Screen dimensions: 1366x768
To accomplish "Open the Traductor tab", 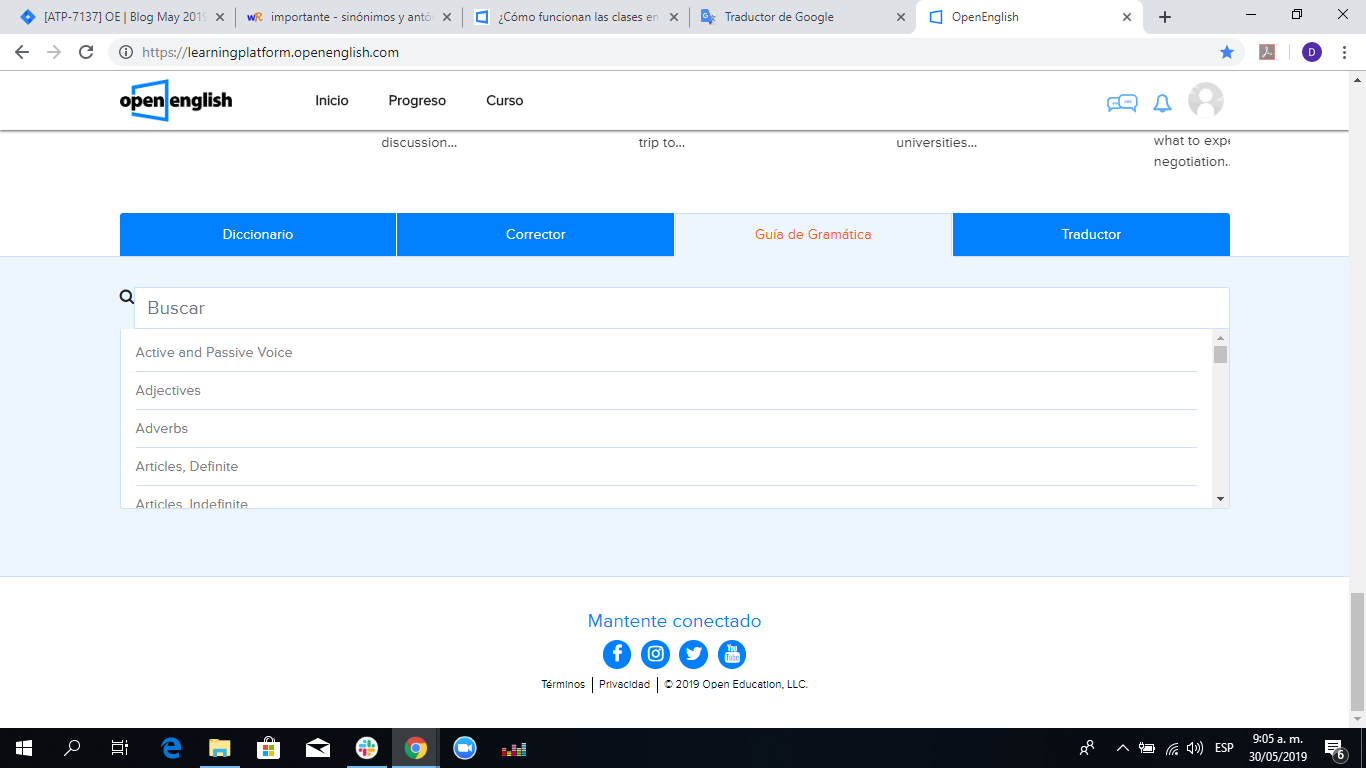I will click(1091, 234).
